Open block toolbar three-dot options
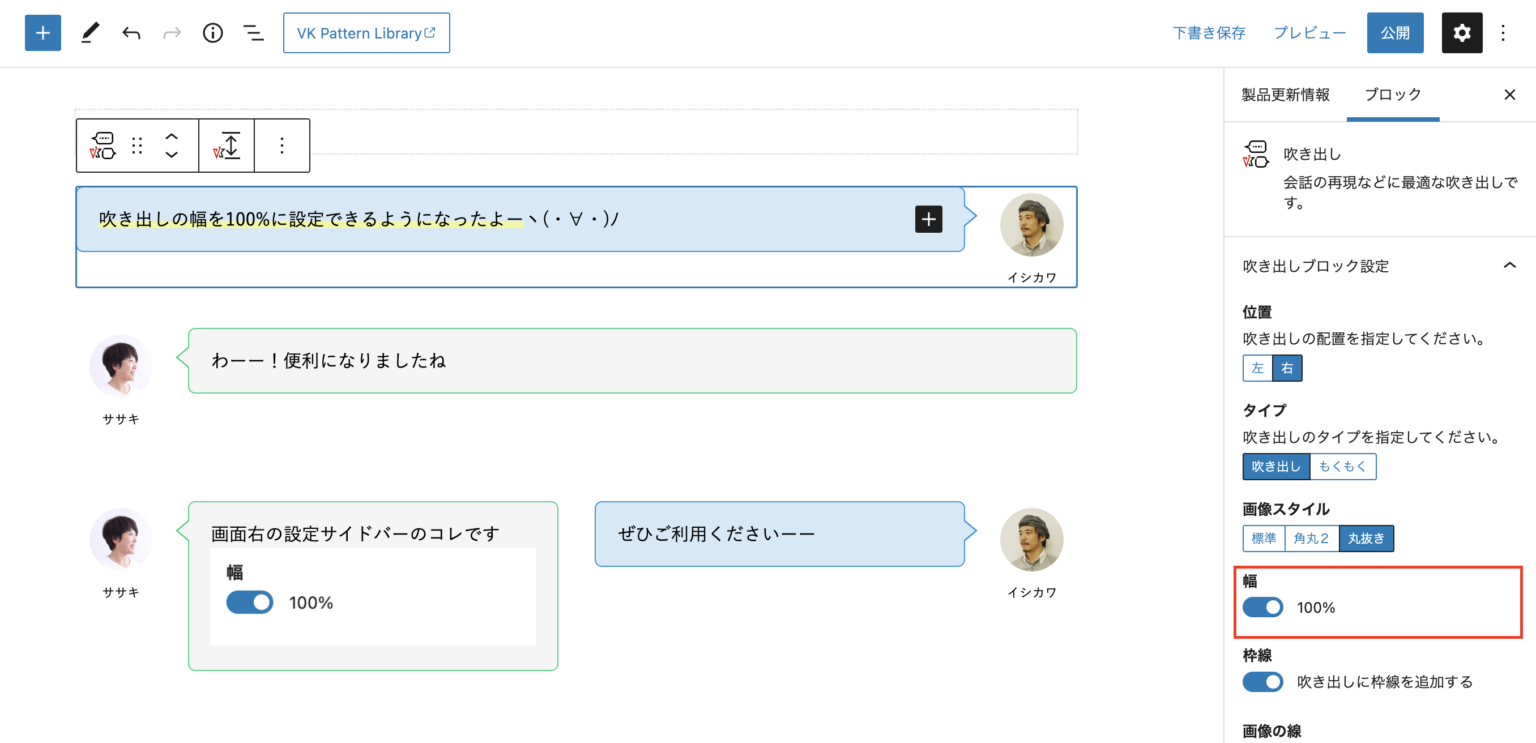Screen dimensions: 1536x743 coord(281,146)
